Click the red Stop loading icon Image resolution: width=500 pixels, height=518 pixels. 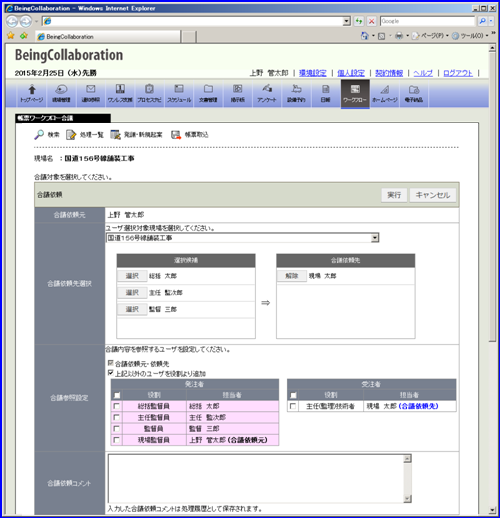pos(371,21)
